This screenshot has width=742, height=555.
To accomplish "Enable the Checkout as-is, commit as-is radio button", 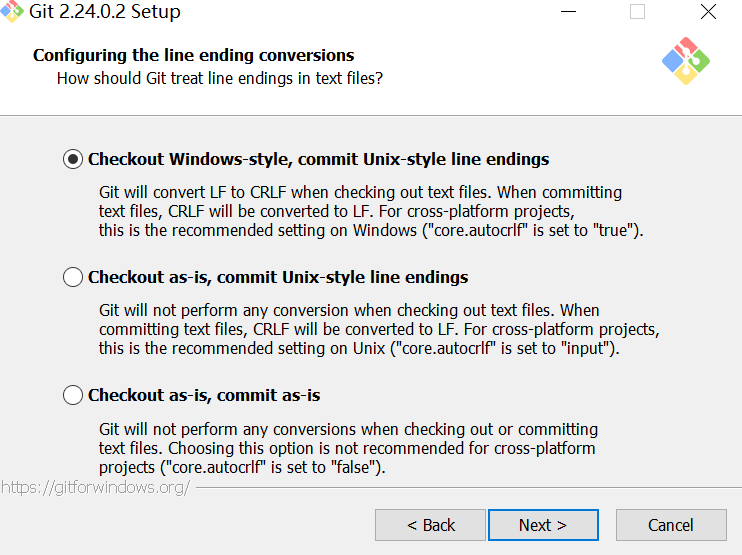I will pos(73,395).
